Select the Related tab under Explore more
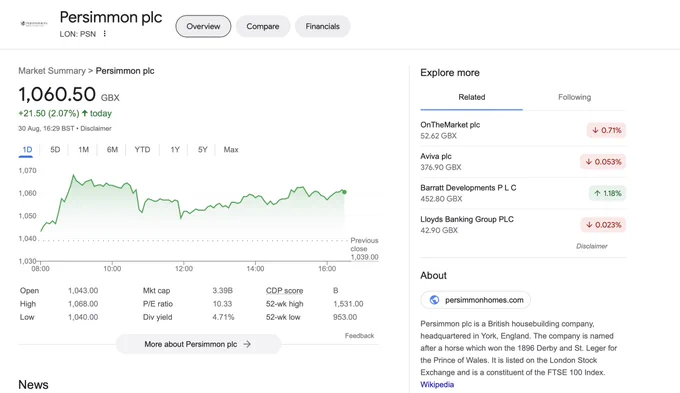Image resolution: width=680 pixels, height=393 pixels. (471, 97)
